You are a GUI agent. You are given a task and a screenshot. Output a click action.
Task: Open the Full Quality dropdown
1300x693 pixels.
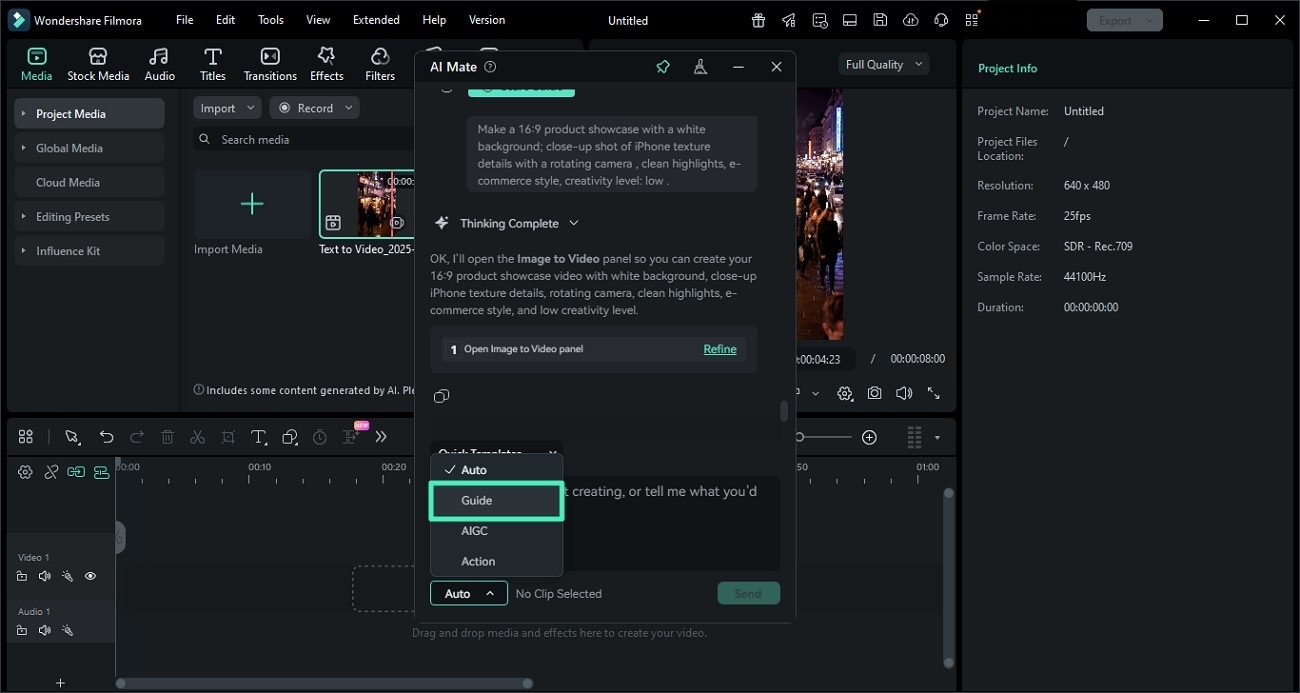coord(884,64)
